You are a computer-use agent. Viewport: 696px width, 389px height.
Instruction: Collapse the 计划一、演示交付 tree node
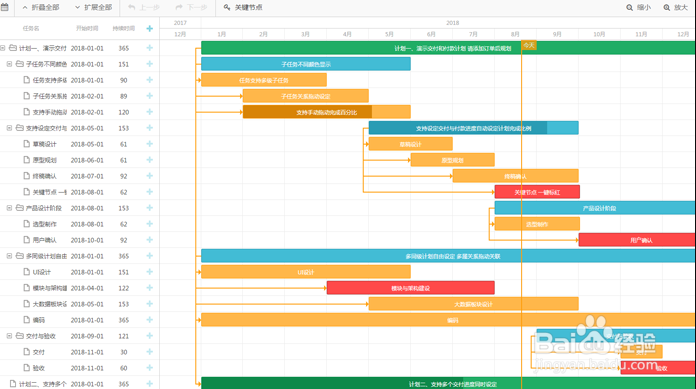(3, 48)
